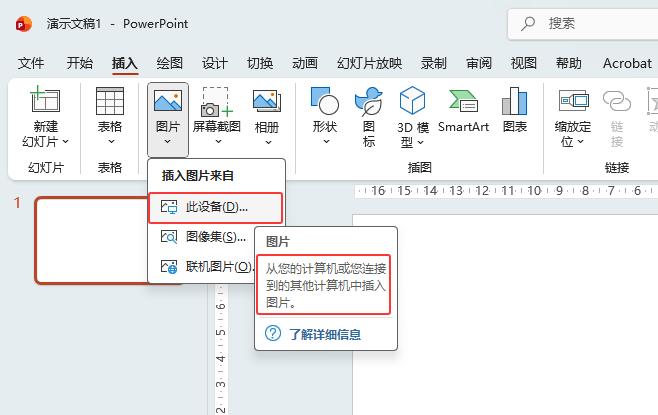
Task: Open the Design (设计) tab
Action: coord(214,63)
